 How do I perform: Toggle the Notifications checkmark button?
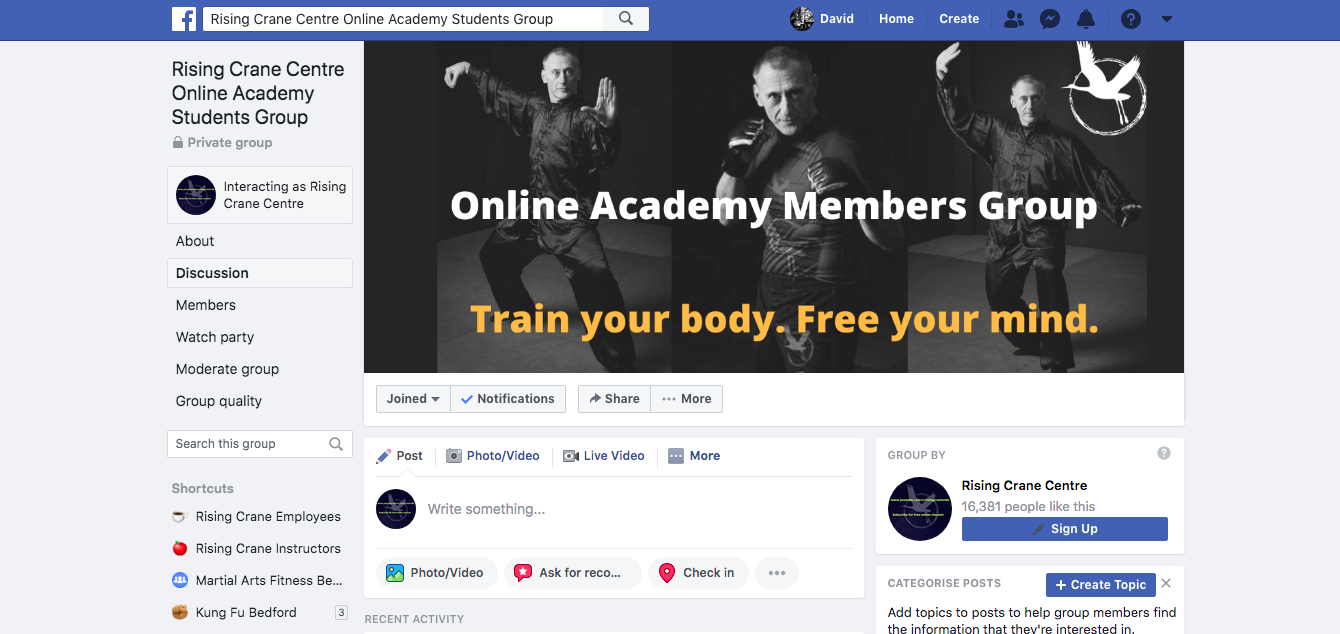(508, 399)
